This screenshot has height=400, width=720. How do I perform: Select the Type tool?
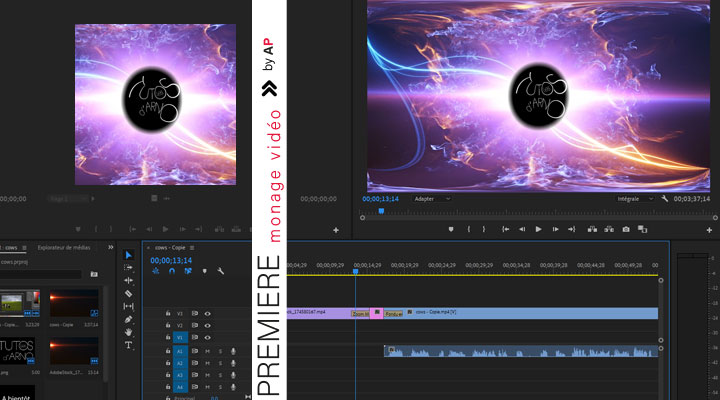[129, 345]
